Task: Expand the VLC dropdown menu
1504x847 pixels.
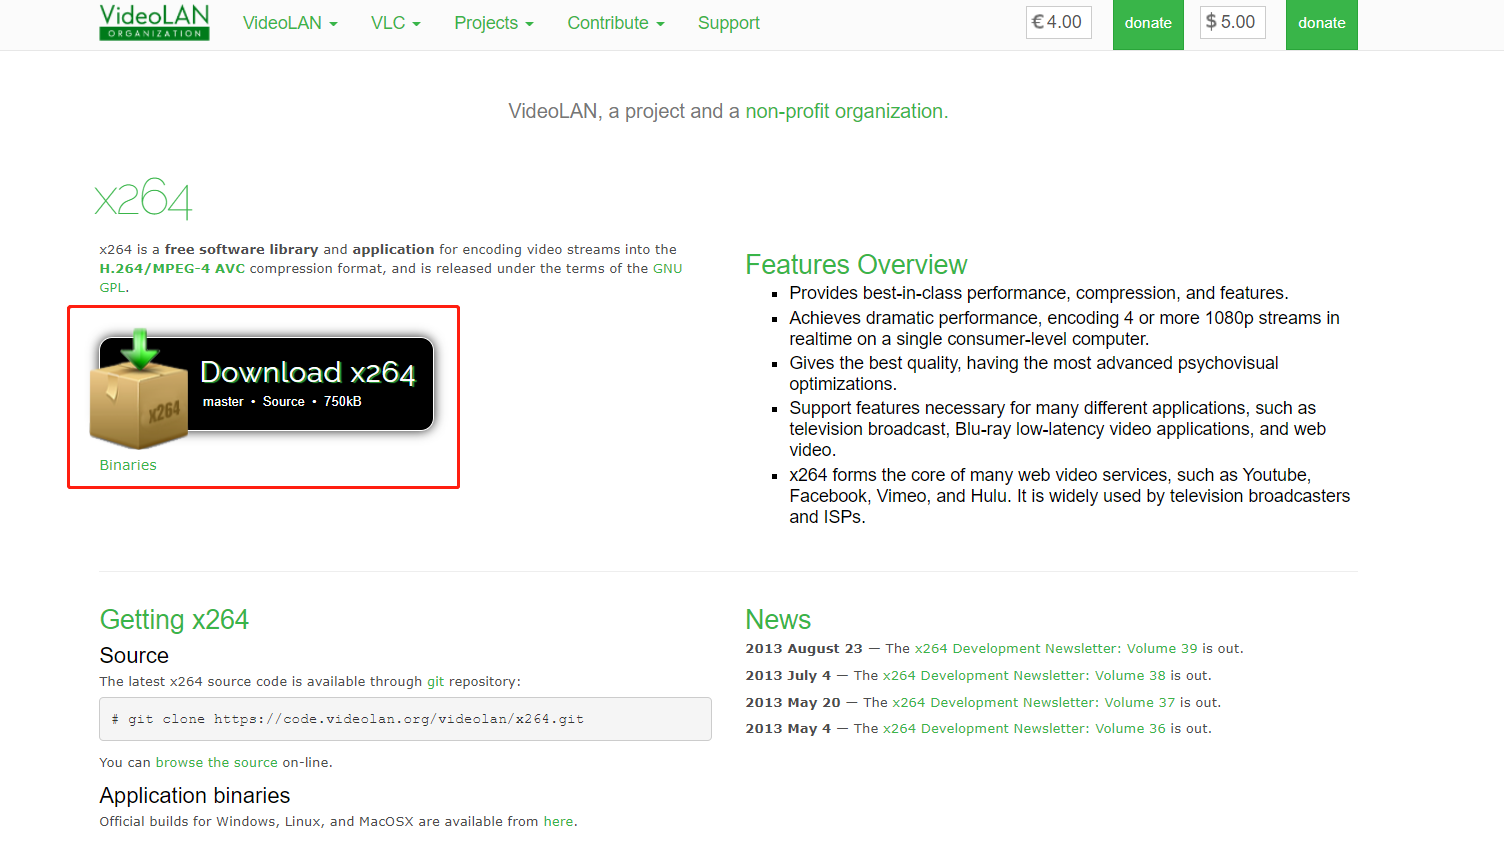Action: pyautogui.click(x=395, y=23)
